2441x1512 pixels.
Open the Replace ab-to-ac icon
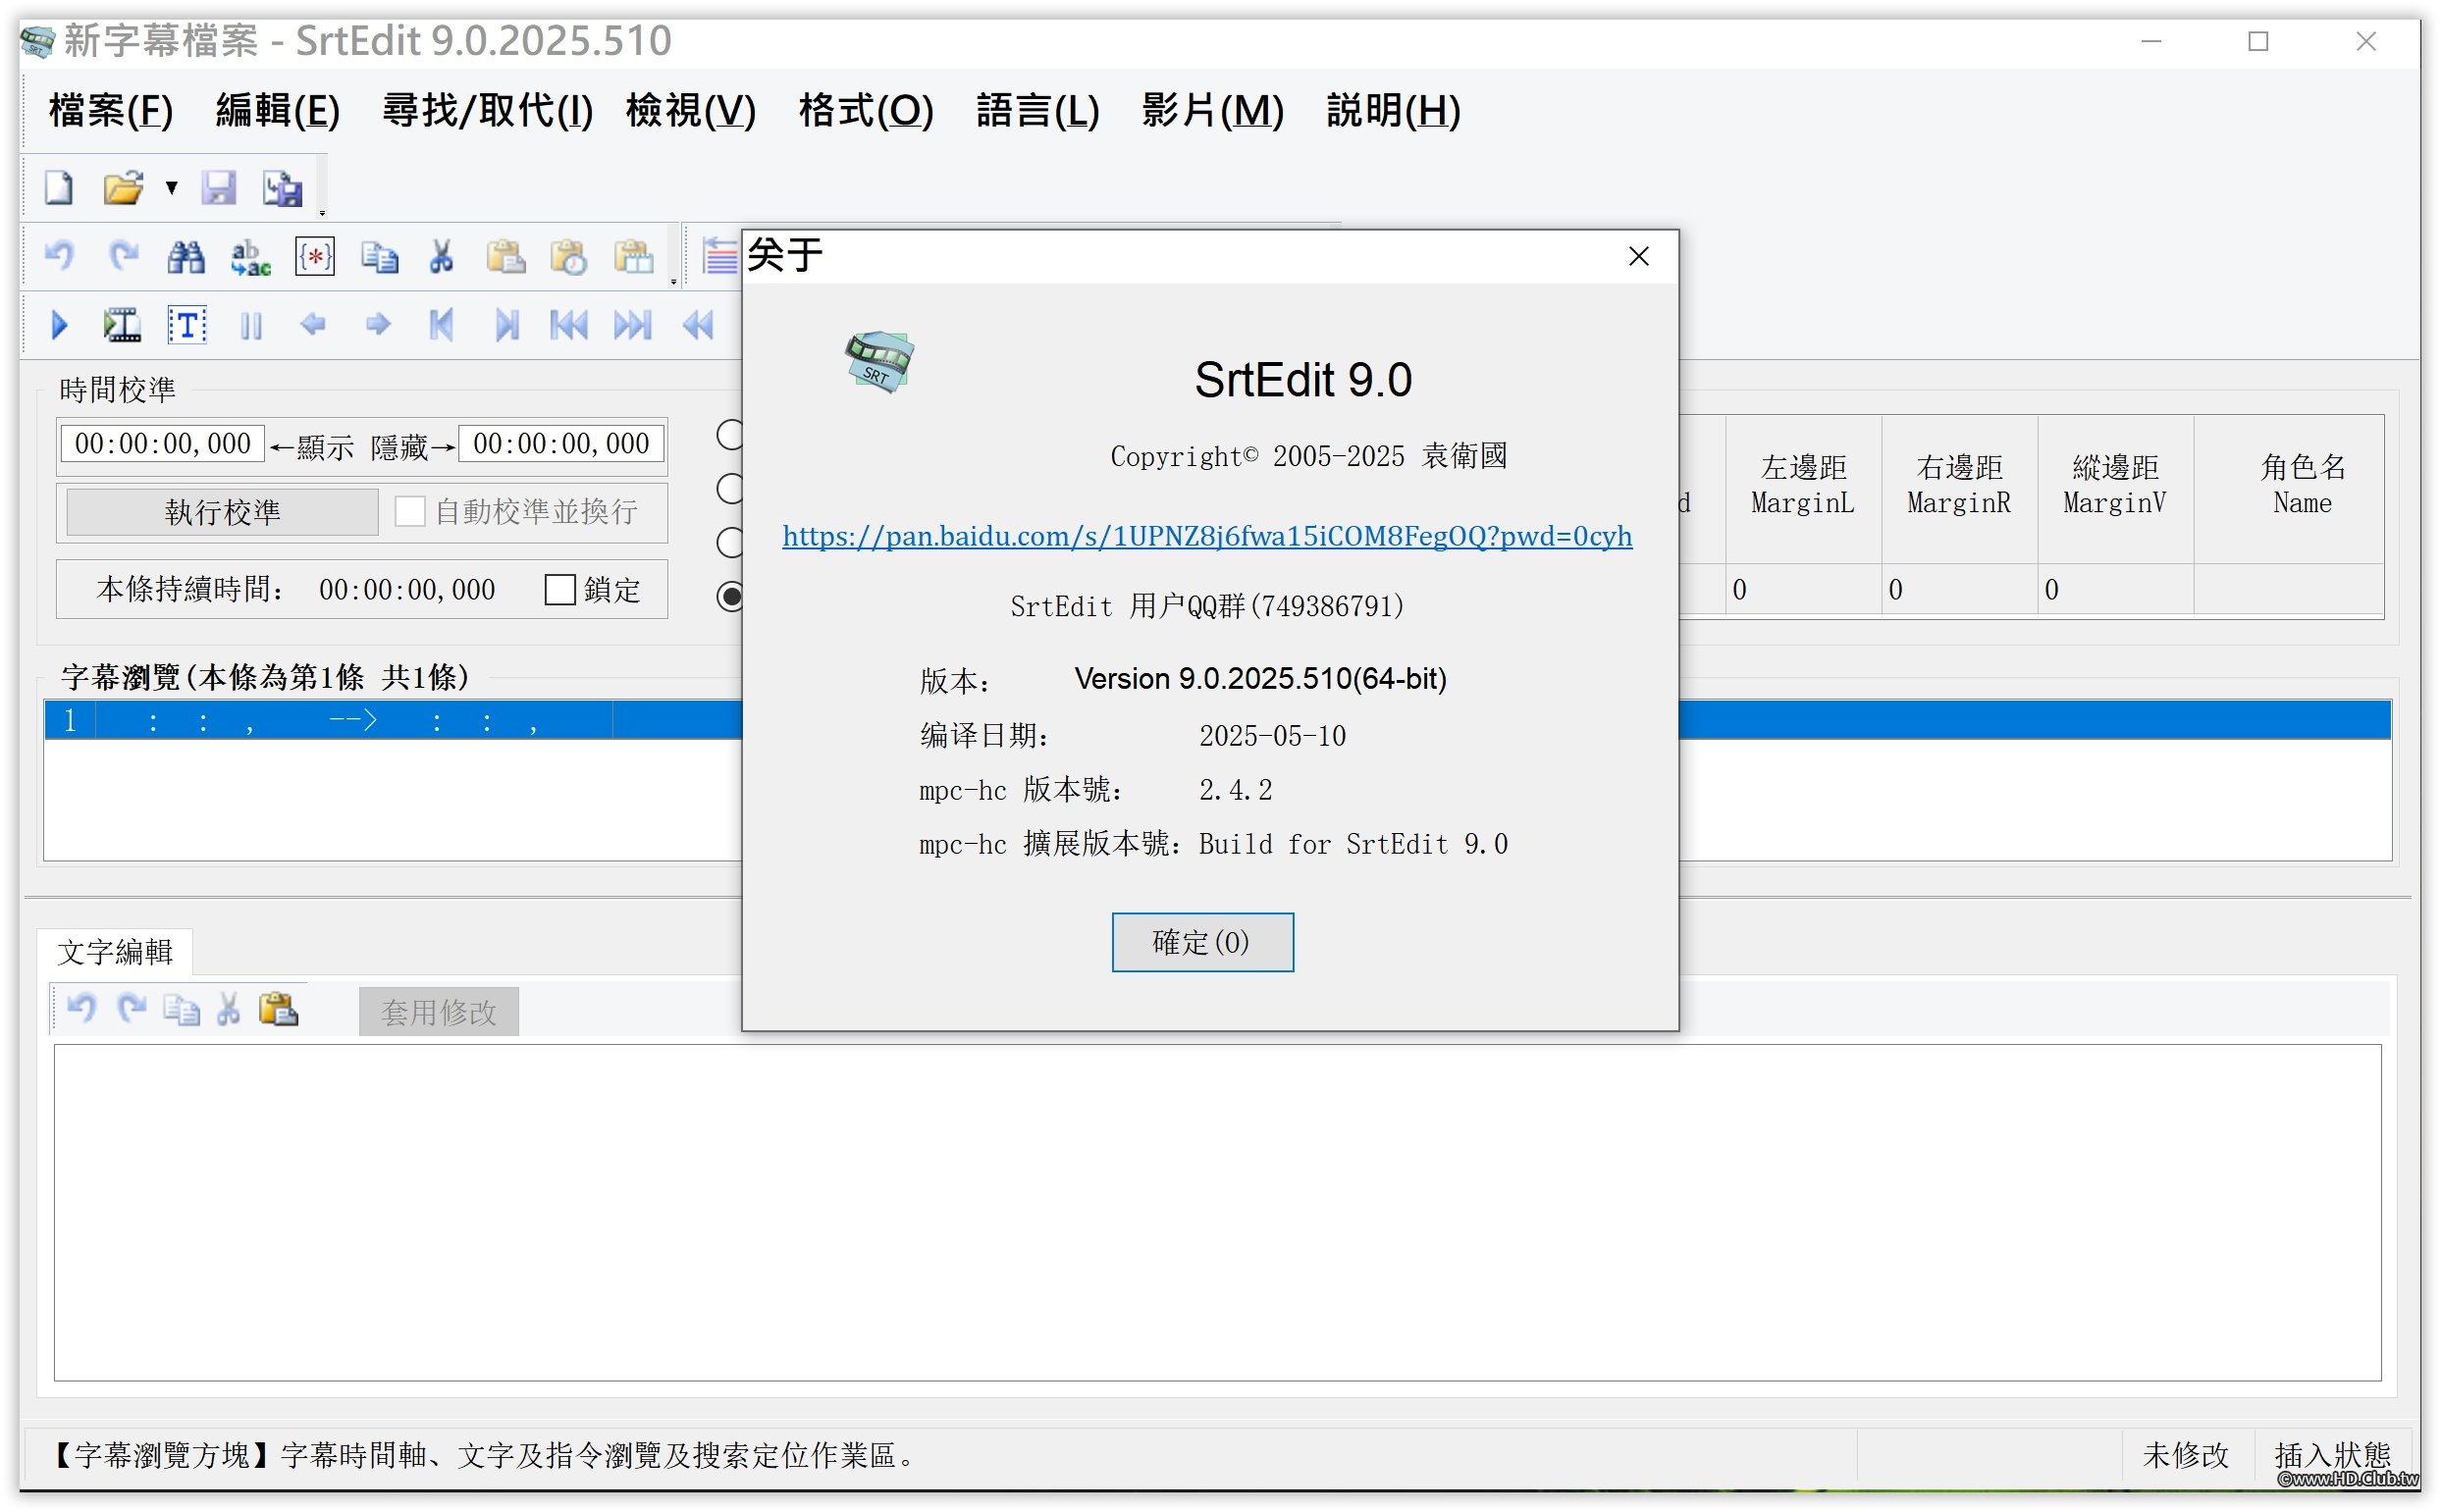250,257
